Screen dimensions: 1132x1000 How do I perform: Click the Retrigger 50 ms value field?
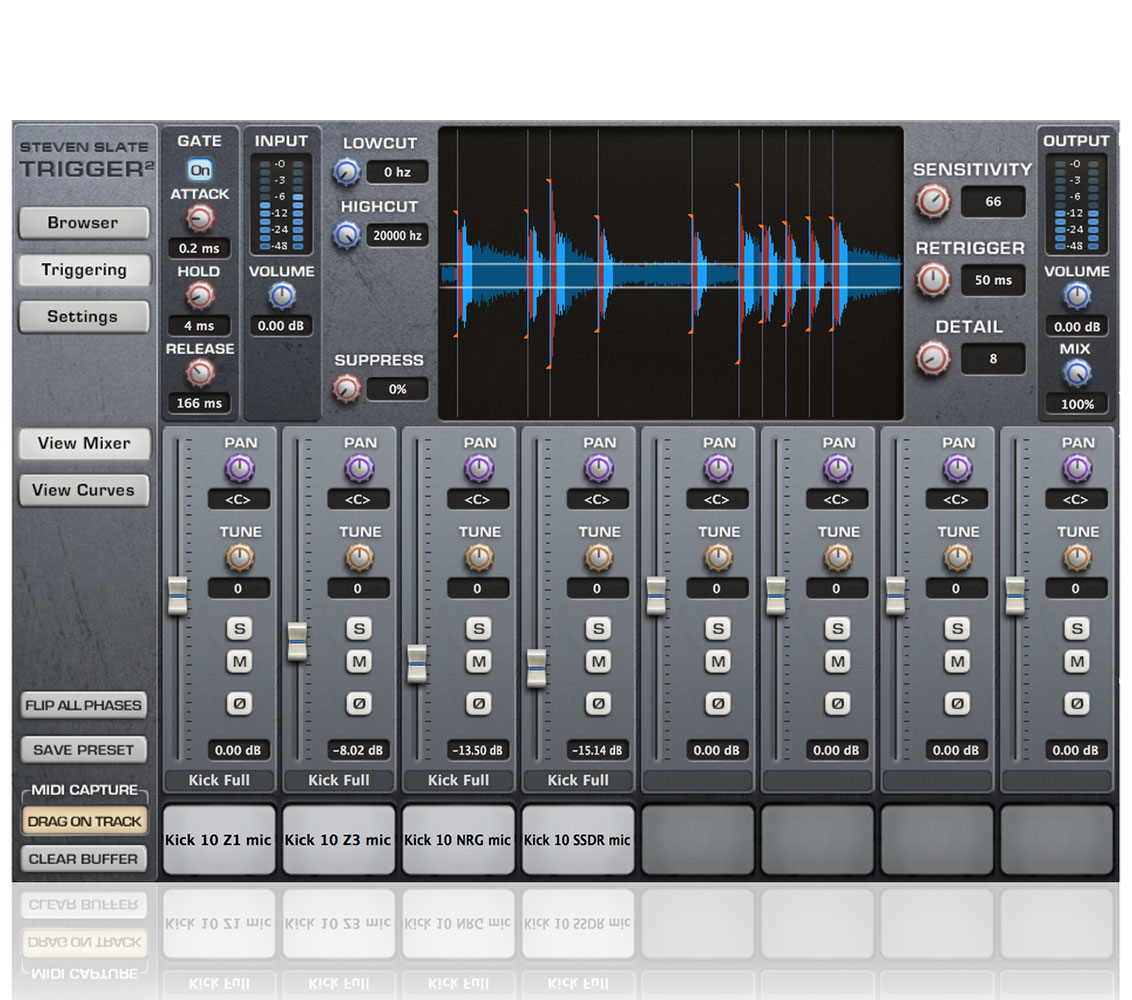[x=993, y=280]
